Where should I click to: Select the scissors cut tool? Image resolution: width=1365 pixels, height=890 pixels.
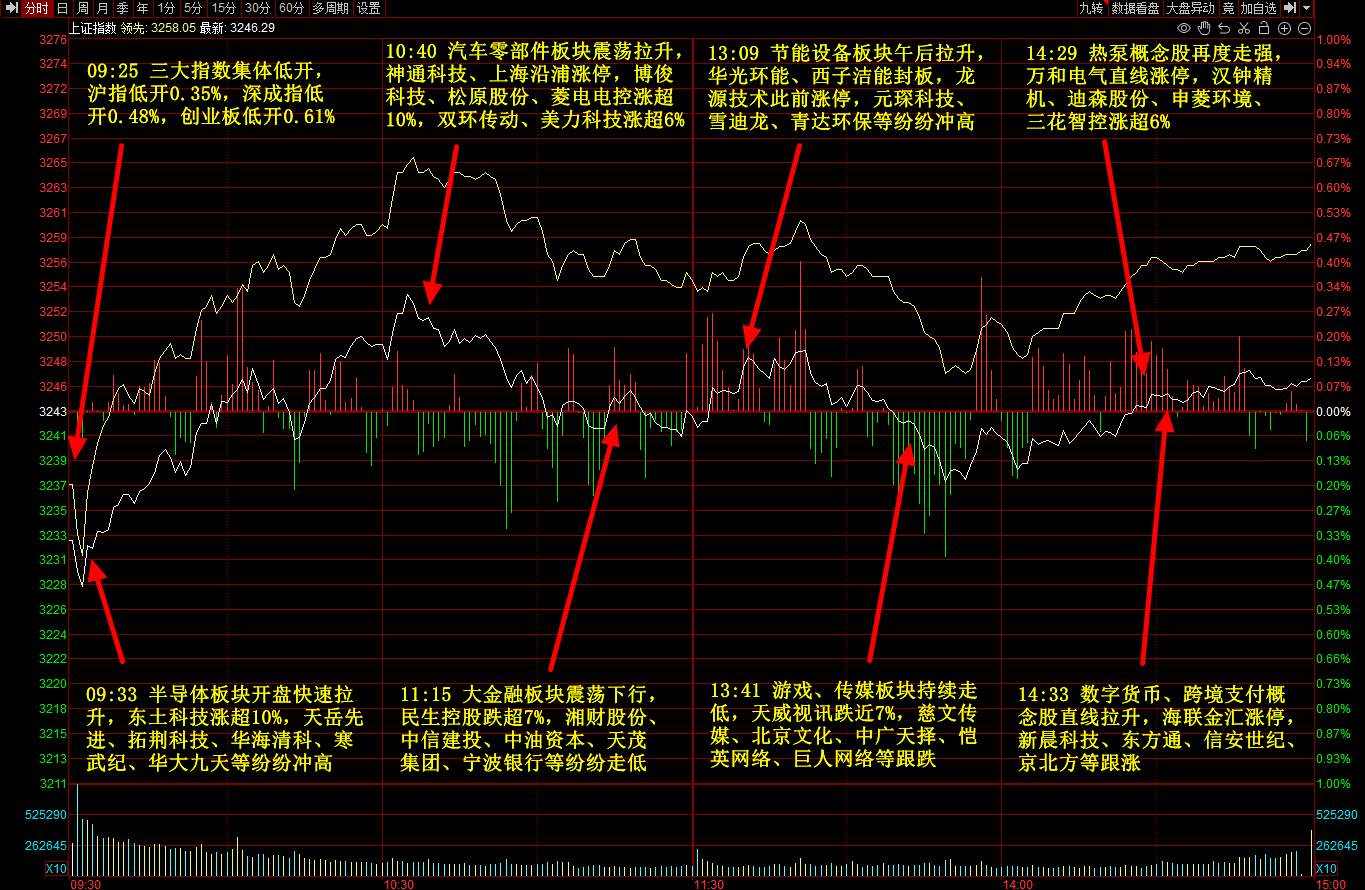coord(1245,28)
